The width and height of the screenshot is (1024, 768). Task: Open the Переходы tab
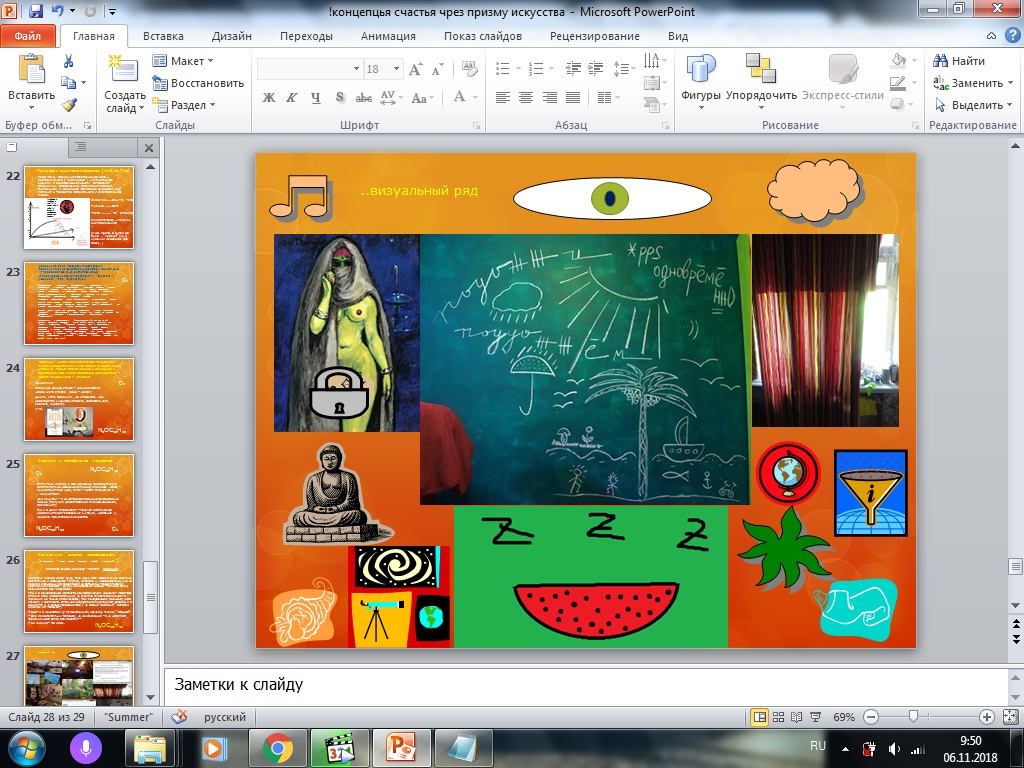tap(306, 36)
